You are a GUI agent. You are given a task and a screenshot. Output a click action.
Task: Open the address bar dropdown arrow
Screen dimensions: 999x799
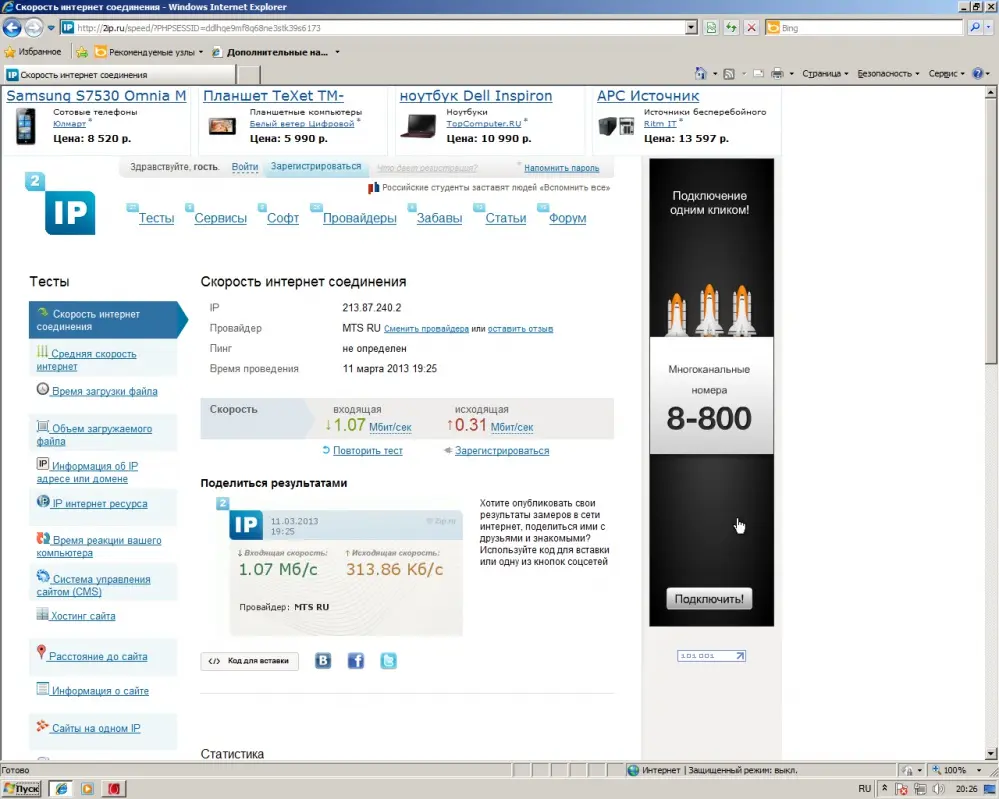(x=691, y=27)
